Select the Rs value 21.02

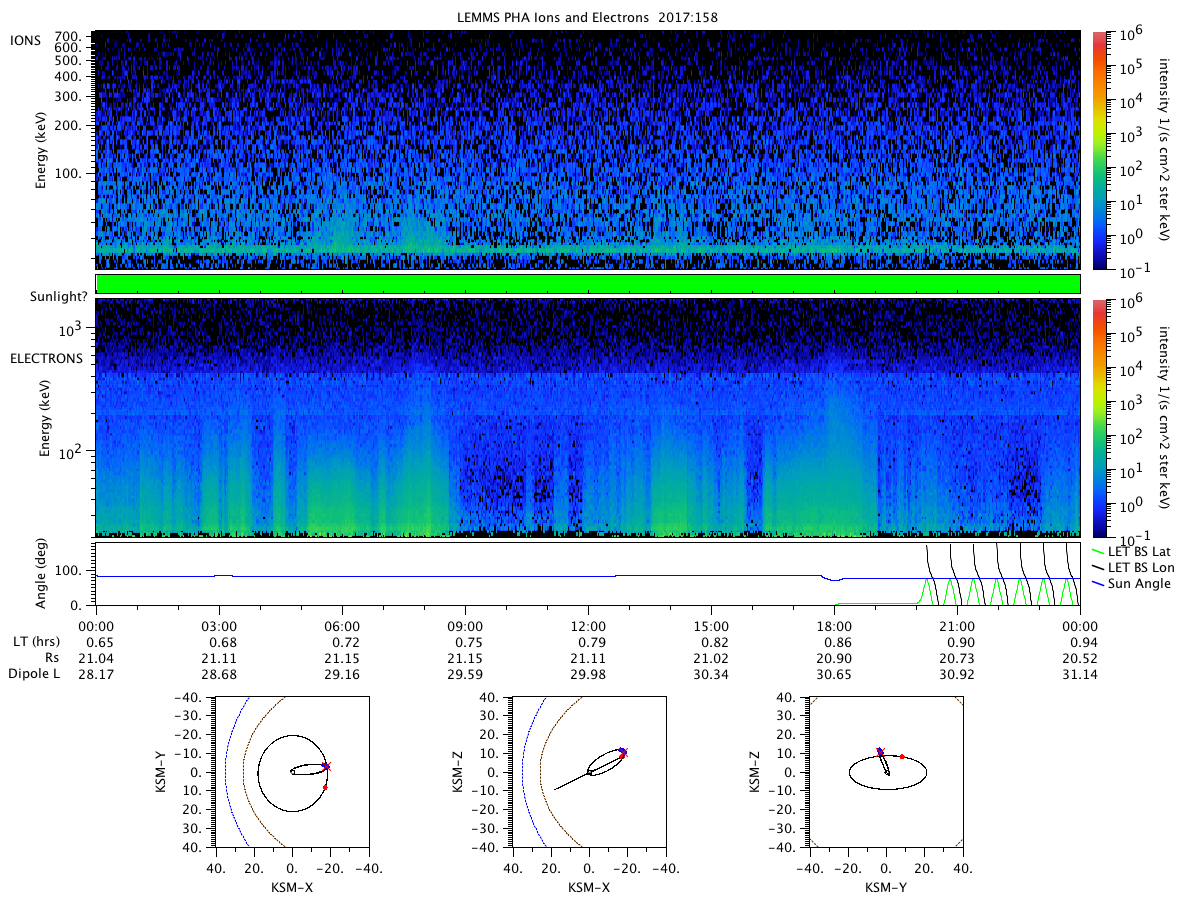pos(711,658)
